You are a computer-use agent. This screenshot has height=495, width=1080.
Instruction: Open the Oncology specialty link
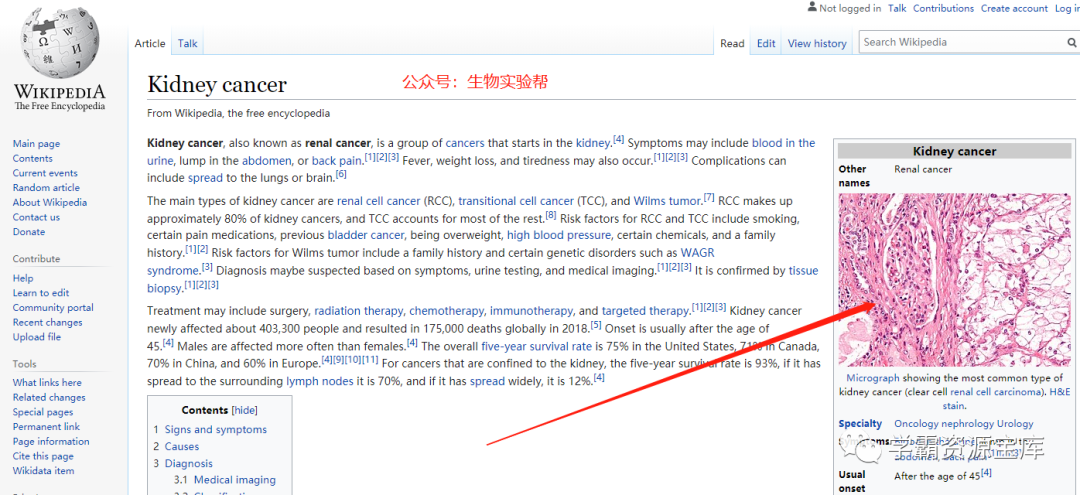(x=915, y=424)
